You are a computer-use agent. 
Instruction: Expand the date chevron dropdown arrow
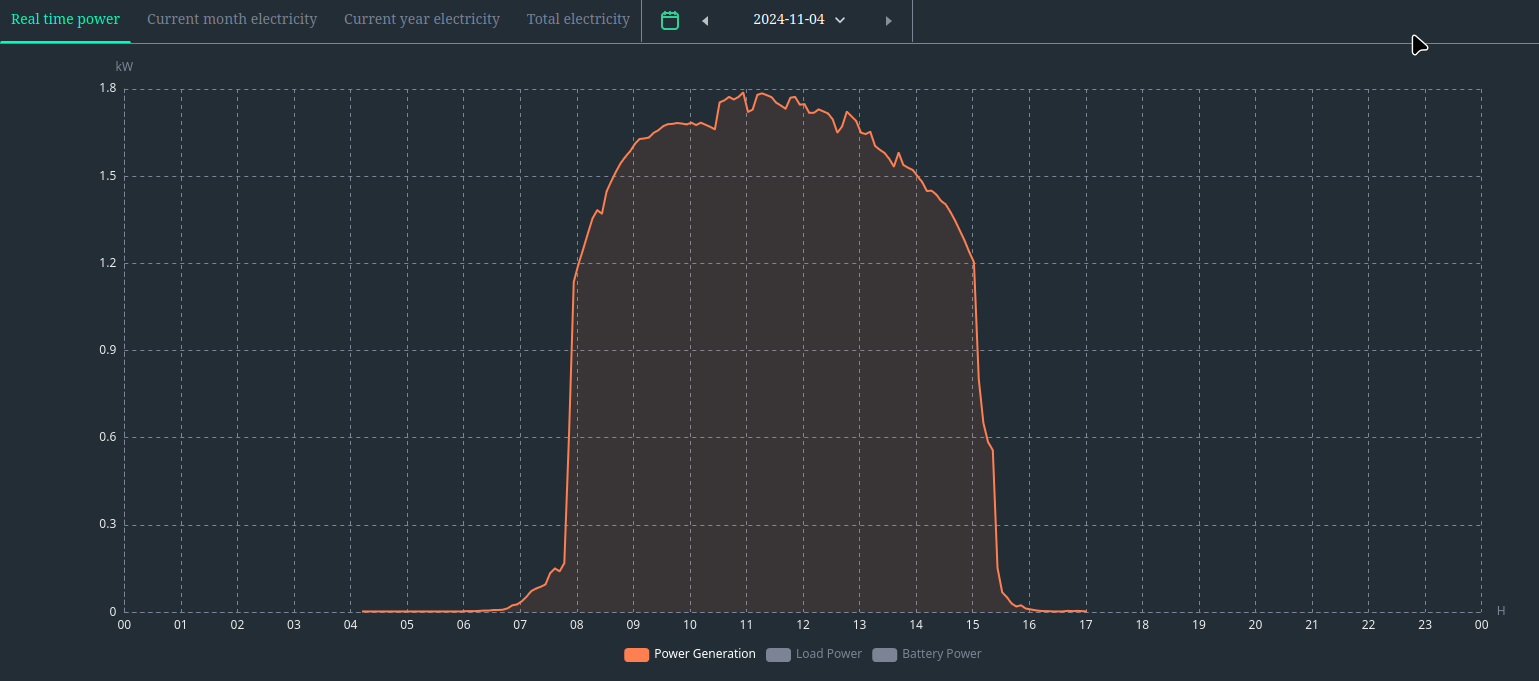point(840,20)
